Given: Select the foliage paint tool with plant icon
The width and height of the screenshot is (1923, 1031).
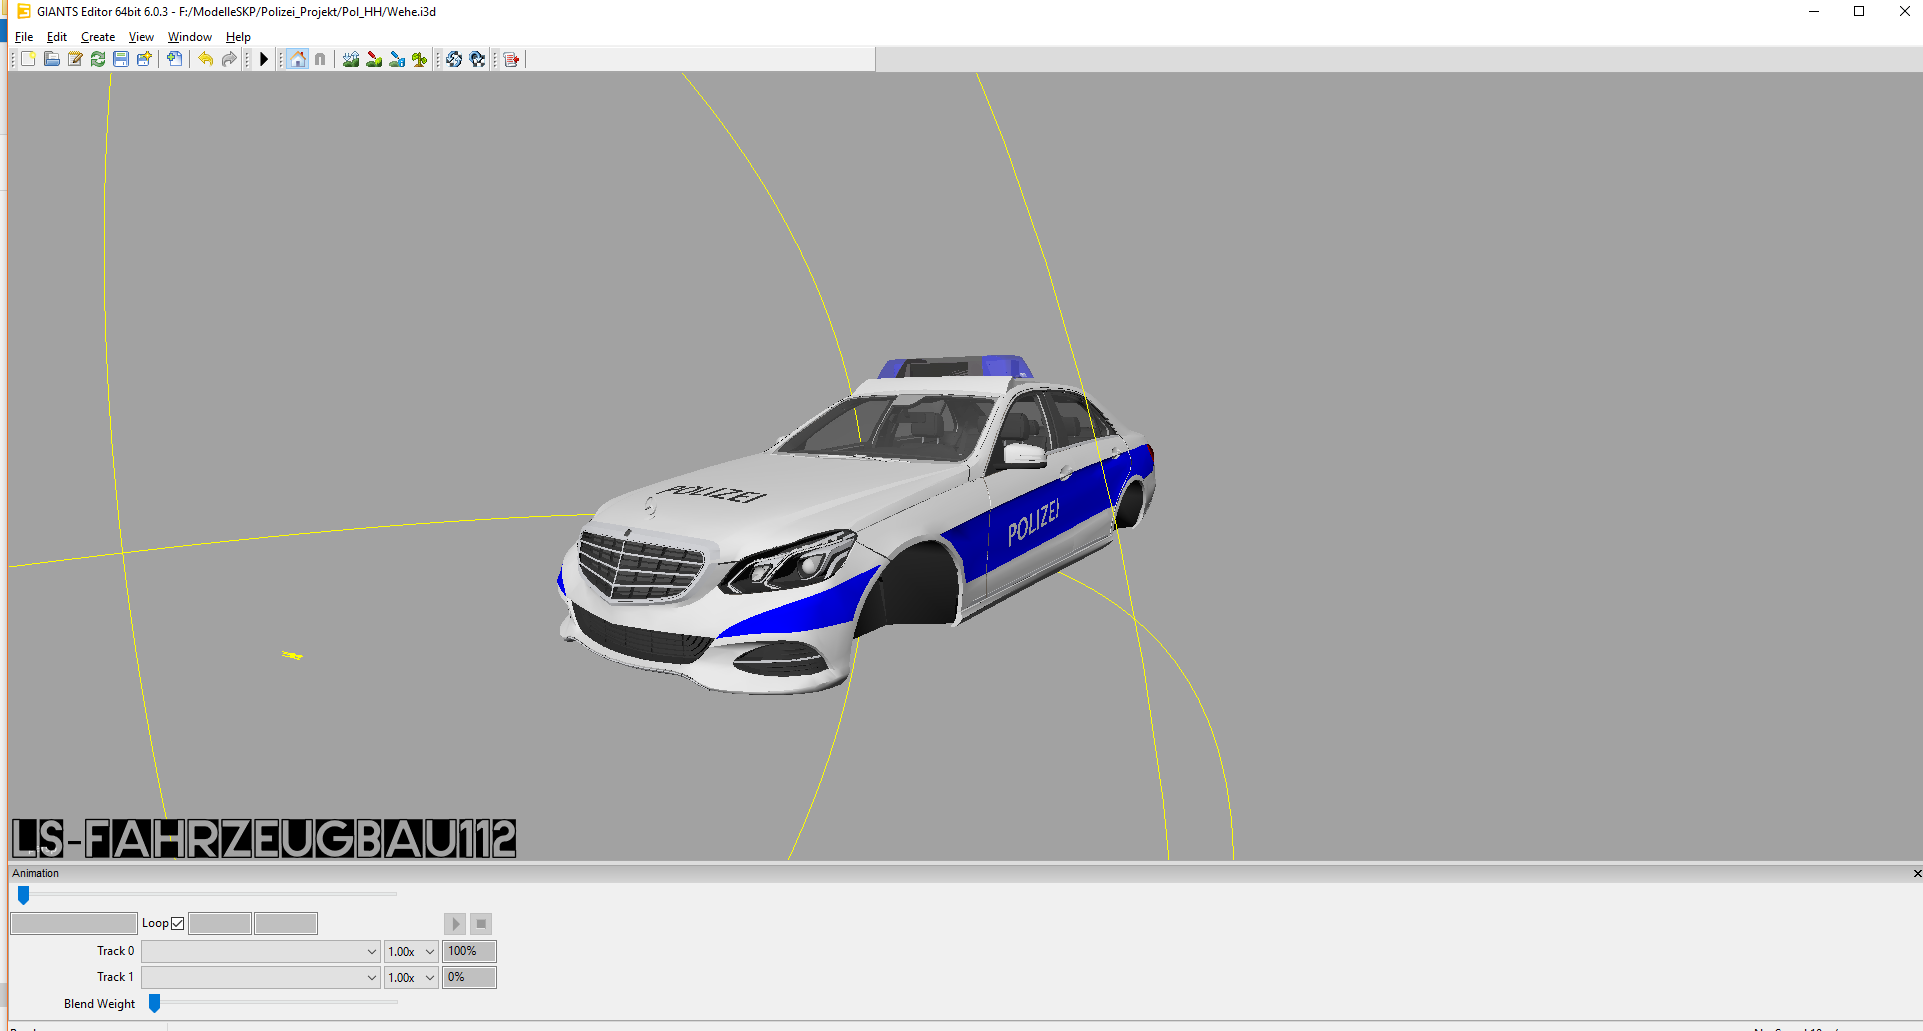Looking at the screenshot, I should tap(420, 59).
